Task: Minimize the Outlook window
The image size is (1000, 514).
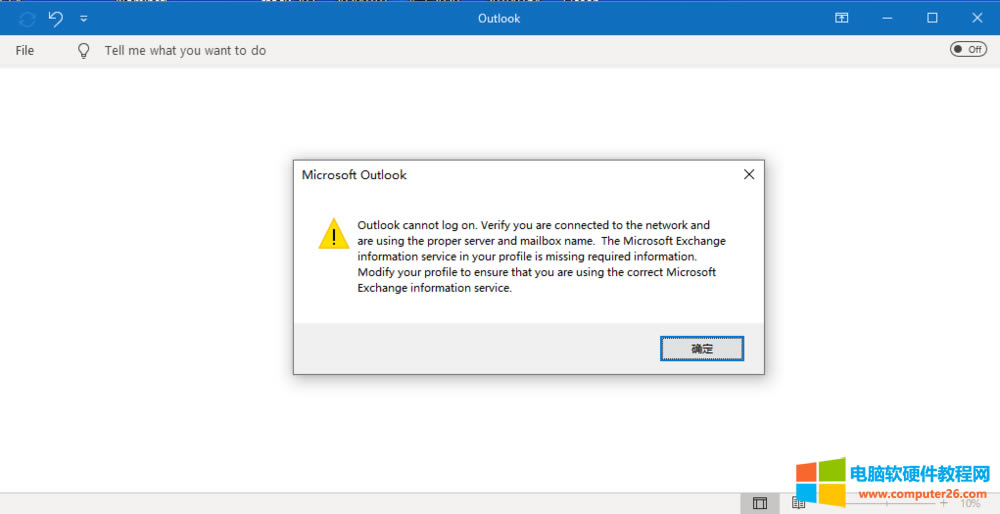Action: pyautogui.click(x=887, y=18)
